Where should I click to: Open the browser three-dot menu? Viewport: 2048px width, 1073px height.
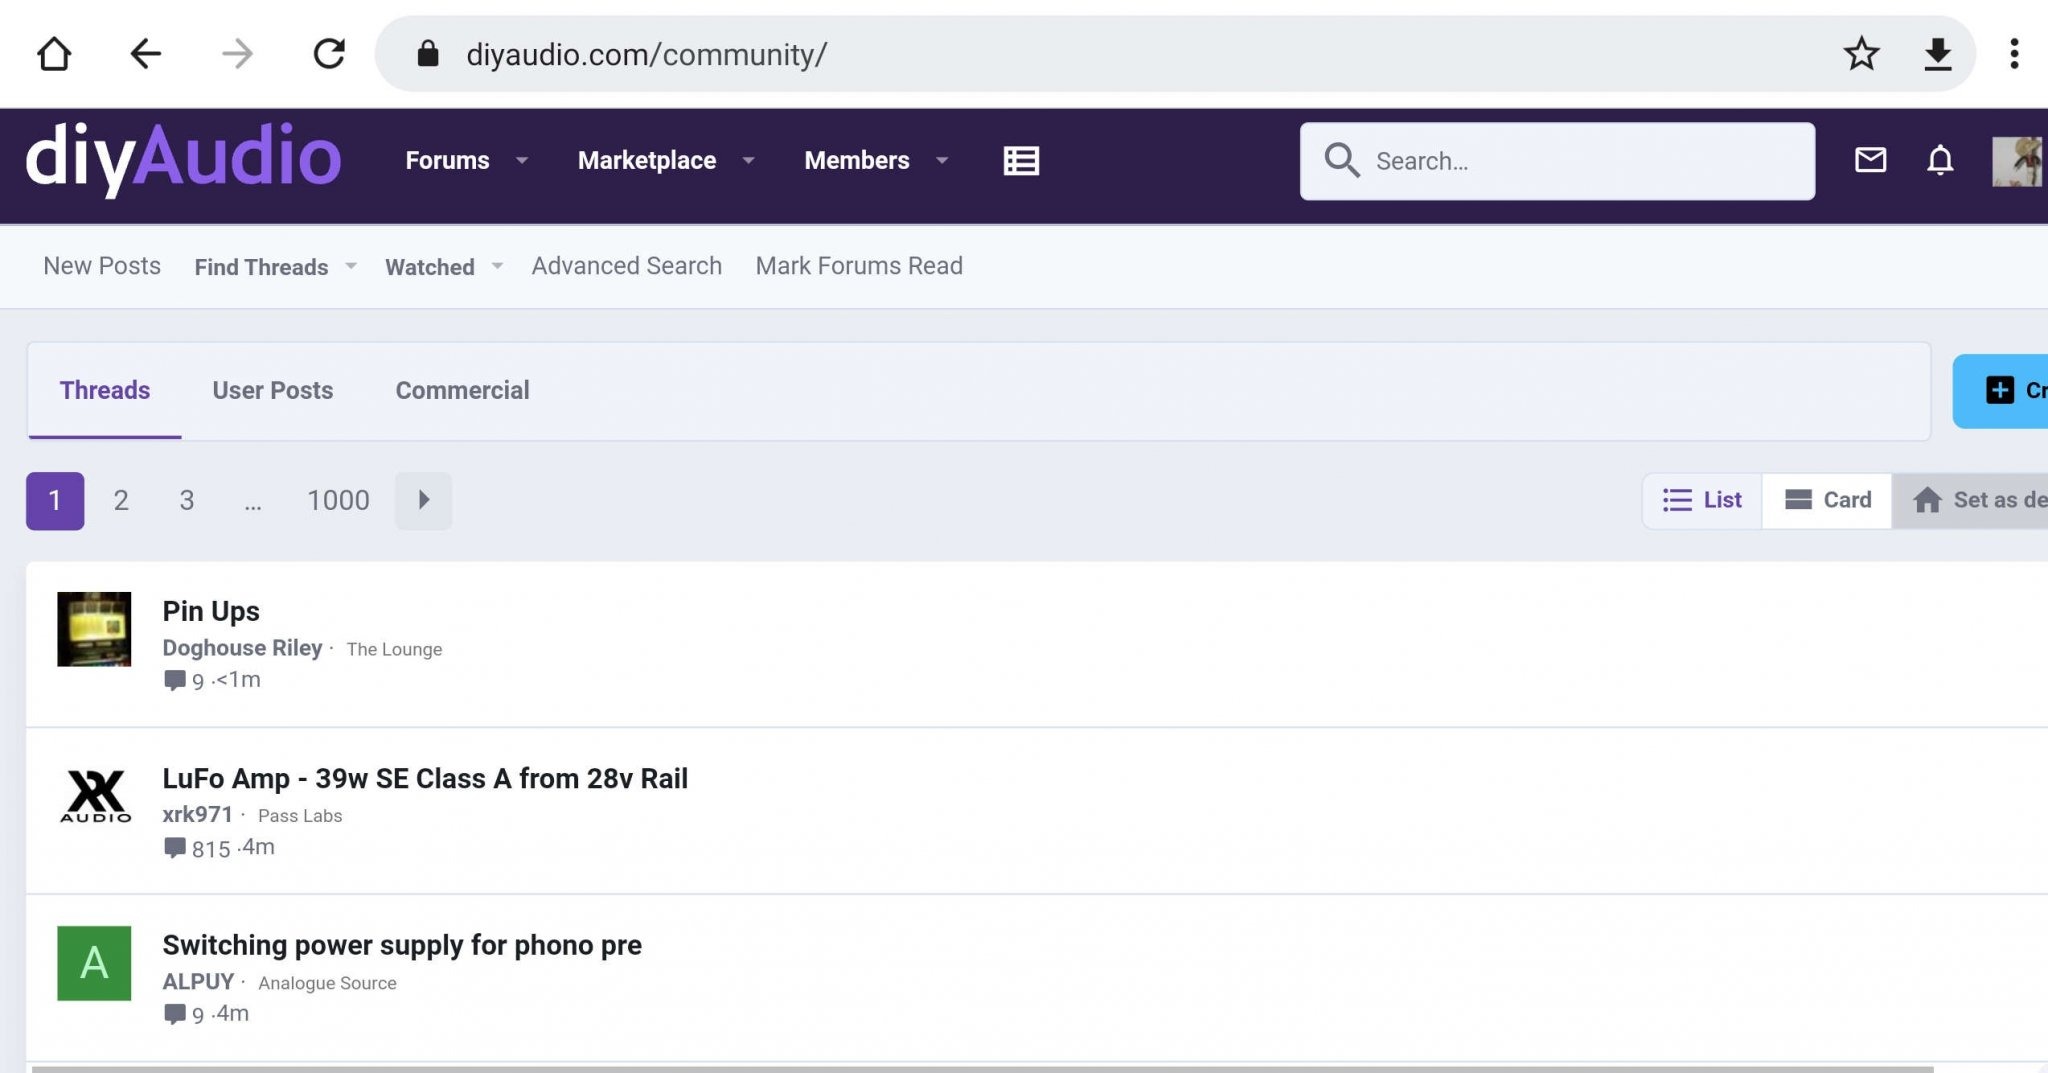click(x=2014, y=54)
